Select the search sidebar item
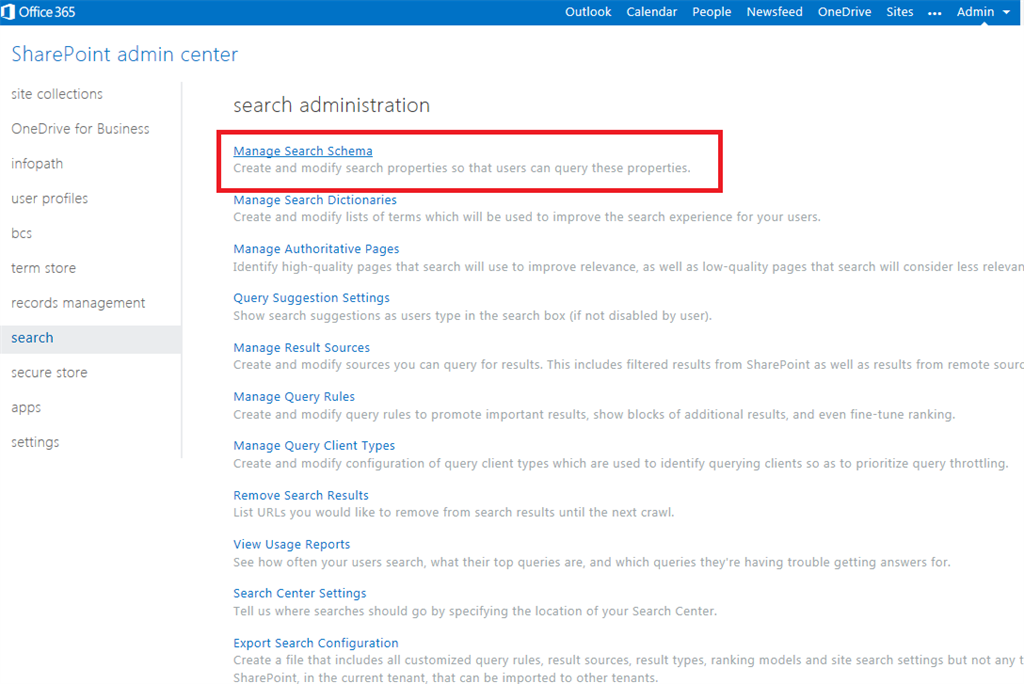The width and height of the screenshot is (1024, 684). click(91, 338)
